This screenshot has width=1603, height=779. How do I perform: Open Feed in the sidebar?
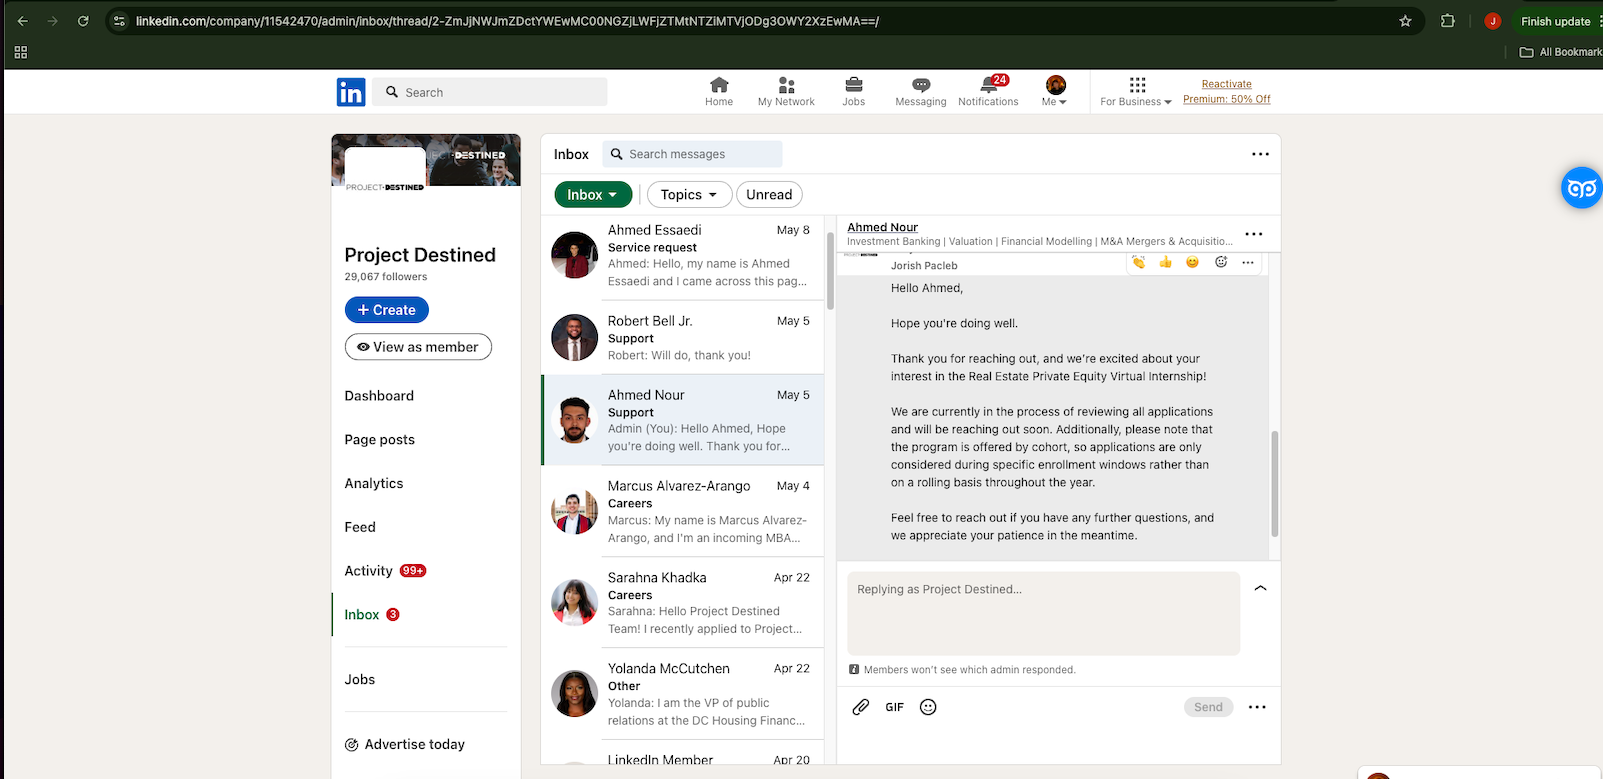[x=360, y=528]
